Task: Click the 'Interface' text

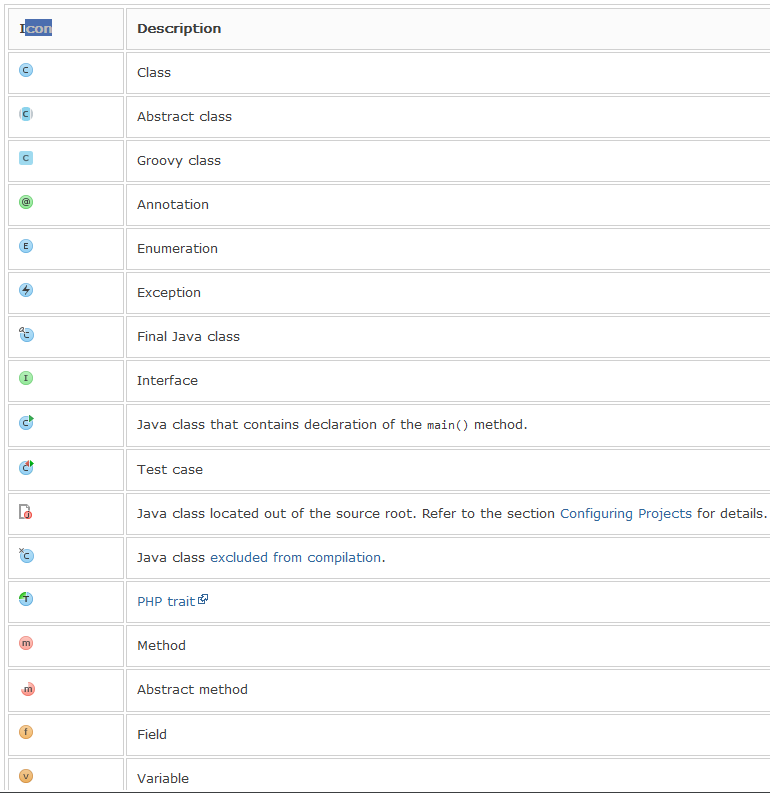Action: tap(167, 380)
